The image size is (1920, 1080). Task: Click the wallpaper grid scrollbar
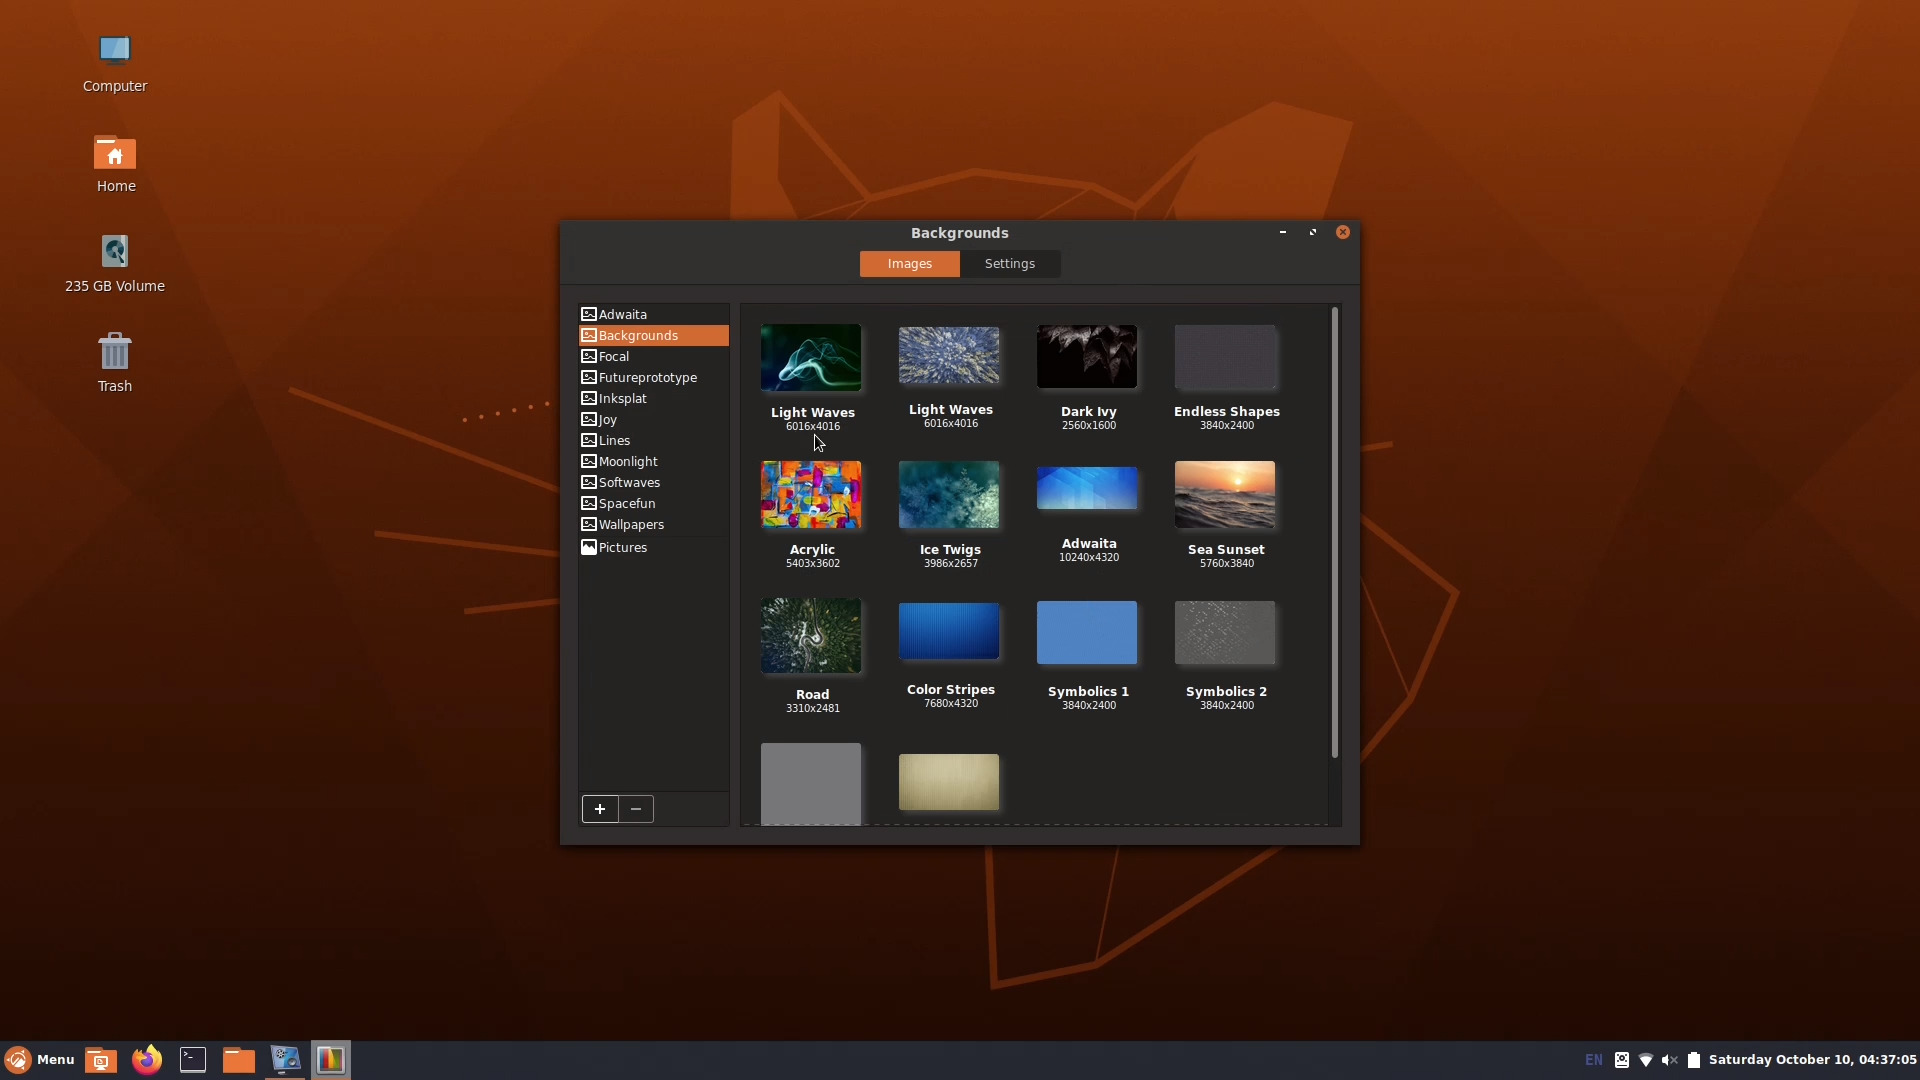(x=1335, y=530)
